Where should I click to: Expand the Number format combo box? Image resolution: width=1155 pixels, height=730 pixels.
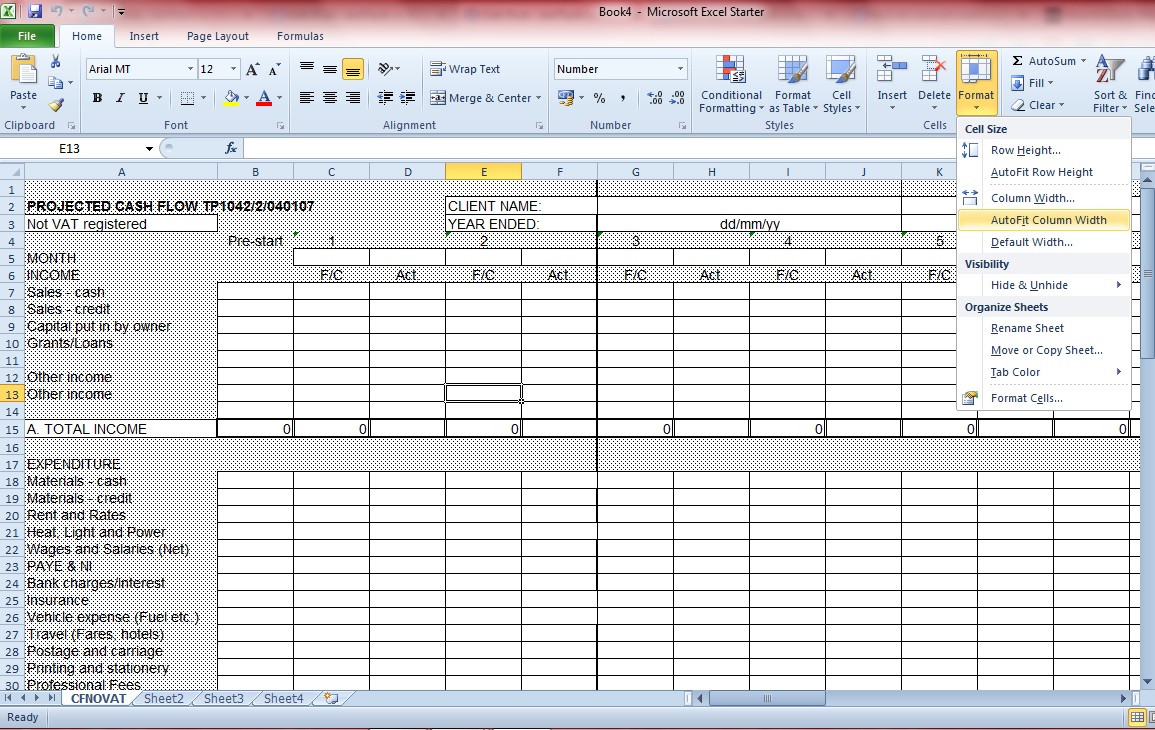point(681,69)
